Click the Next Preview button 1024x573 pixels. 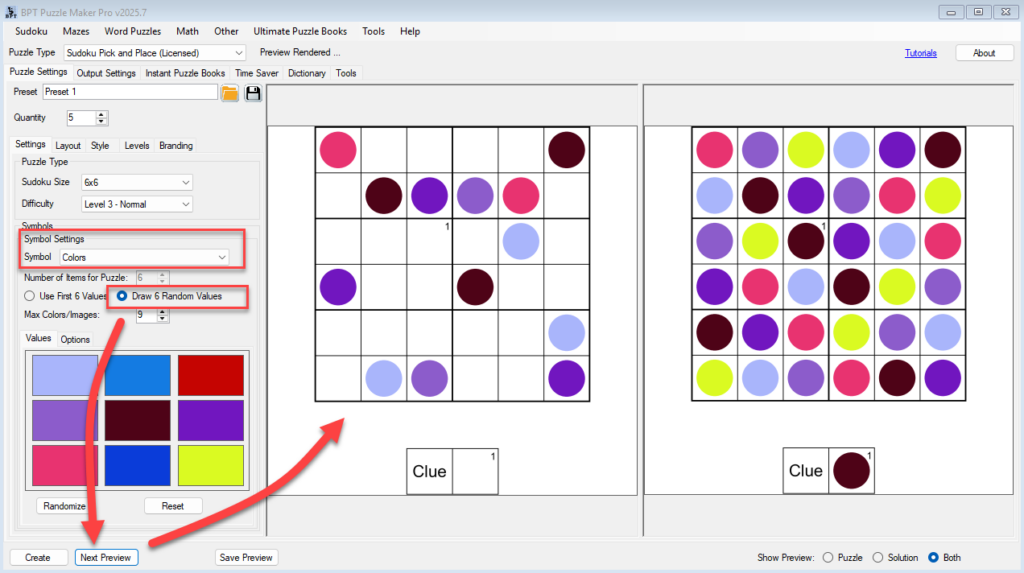[106, 557]
